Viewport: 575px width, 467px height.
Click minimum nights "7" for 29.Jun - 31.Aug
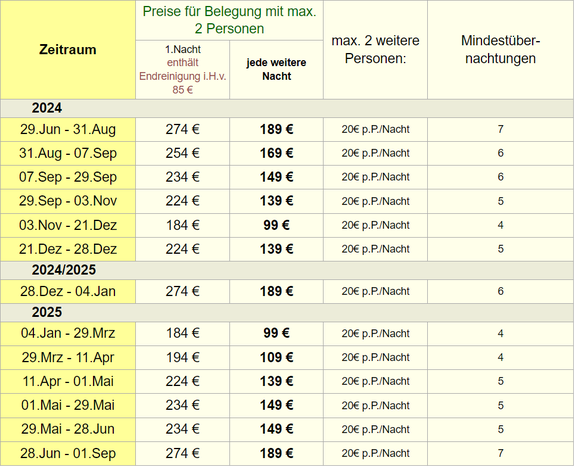point(501,129)
